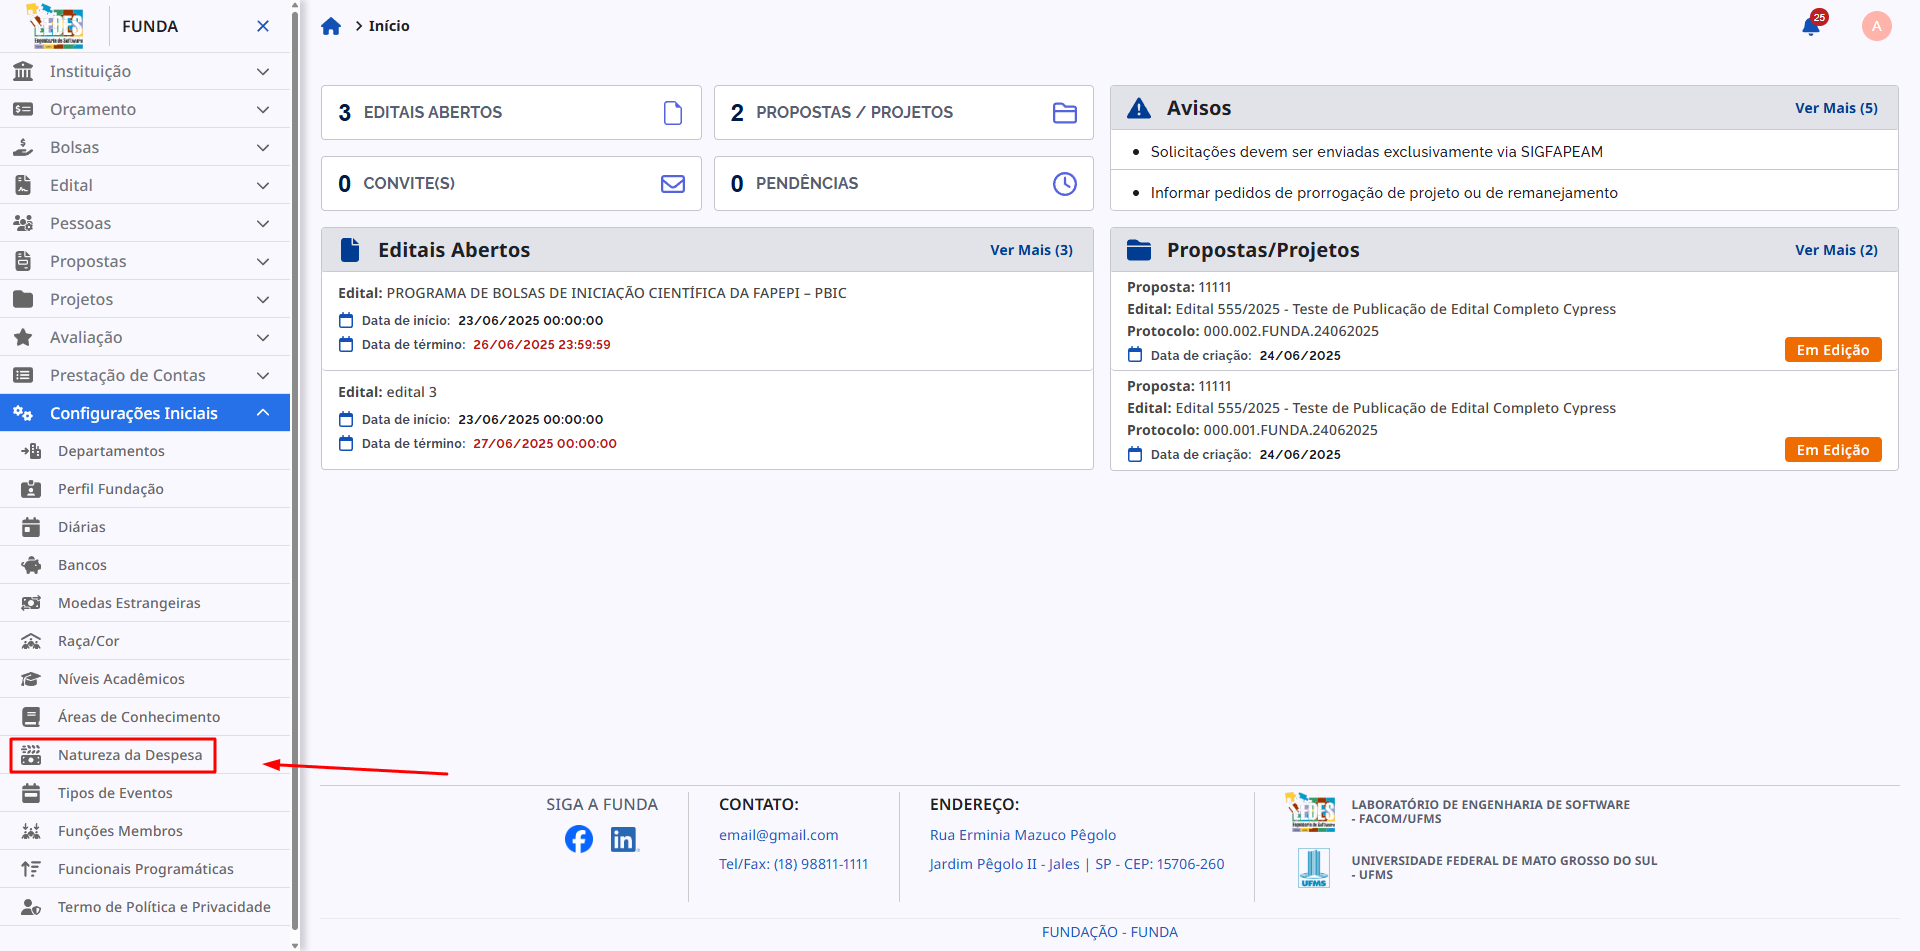Click the first Em Edição button

(x=1832, y=350)
